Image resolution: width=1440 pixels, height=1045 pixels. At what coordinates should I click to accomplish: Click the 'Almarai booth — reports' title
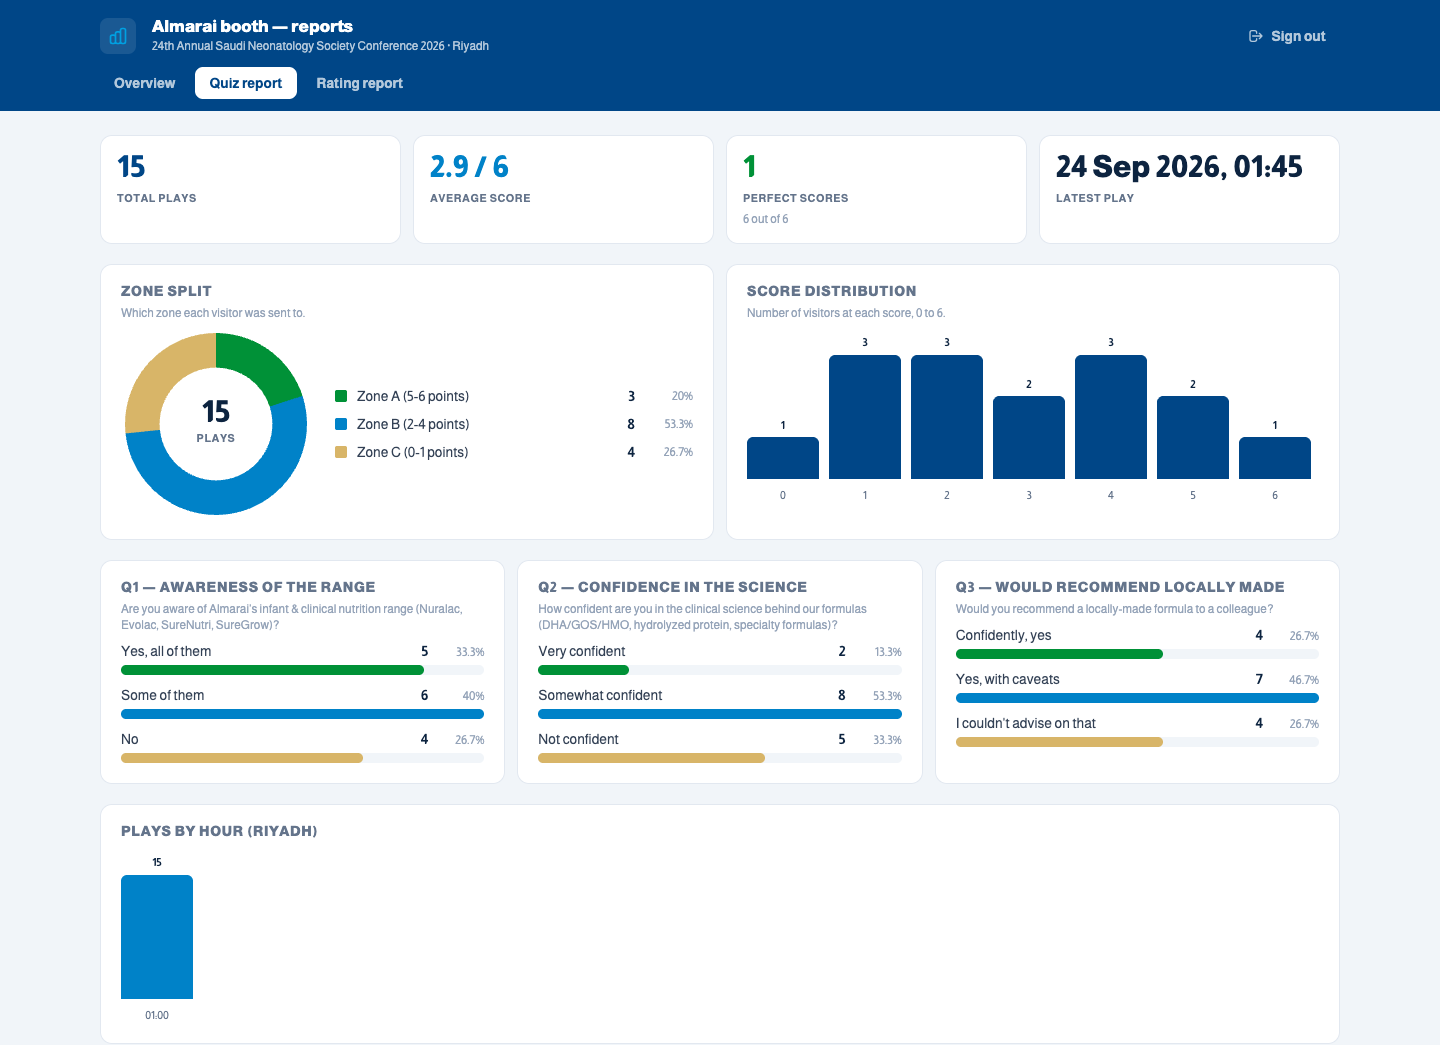click(x=252, y=26)
